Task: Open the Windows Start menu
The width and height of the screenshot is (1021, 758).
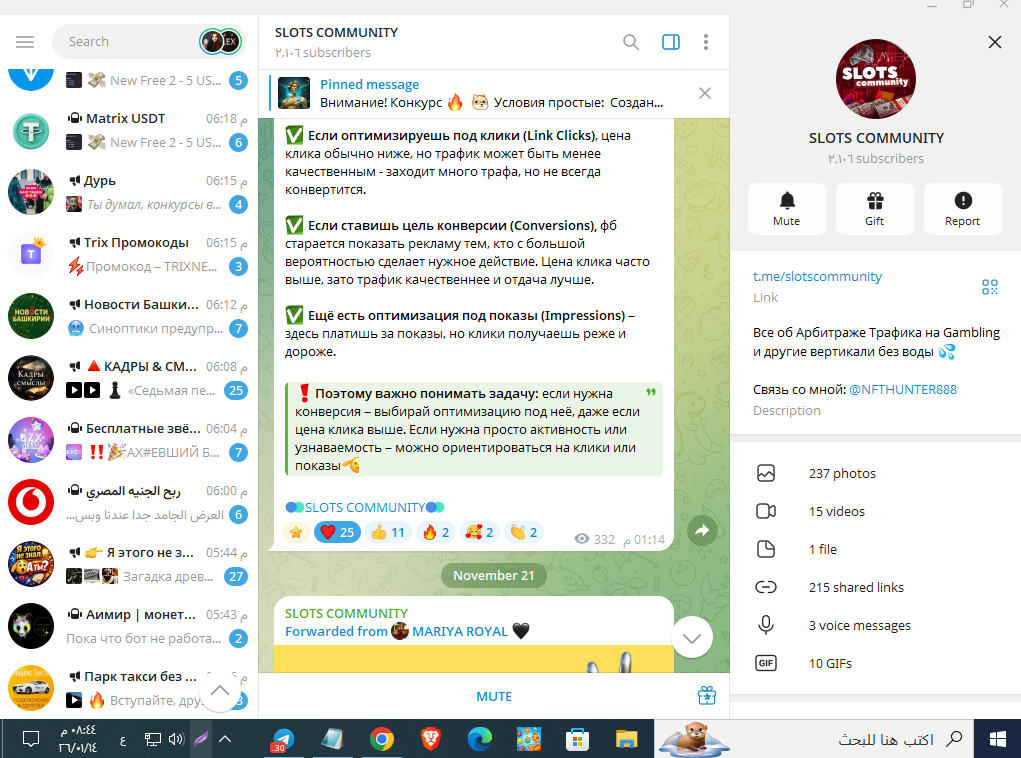Action: 998,739
